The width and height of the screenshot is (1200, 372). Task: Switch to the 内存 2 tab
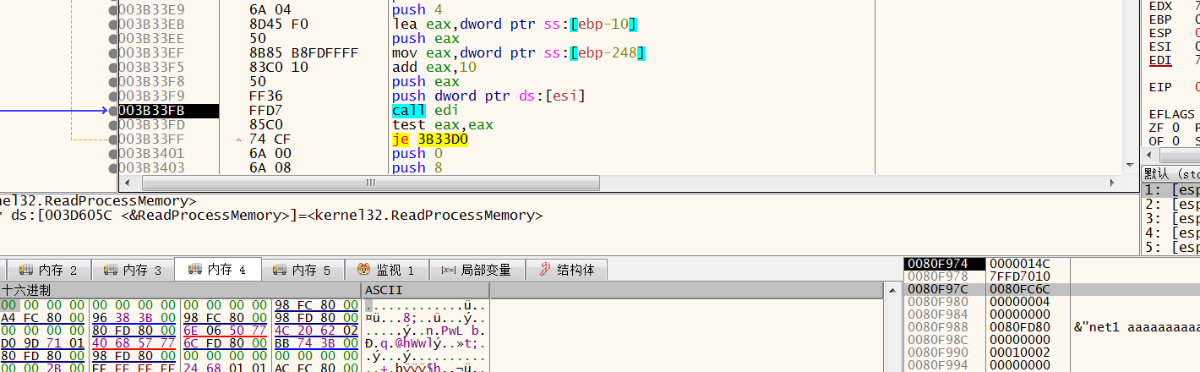pyautogui.click(x=49, y=270)
